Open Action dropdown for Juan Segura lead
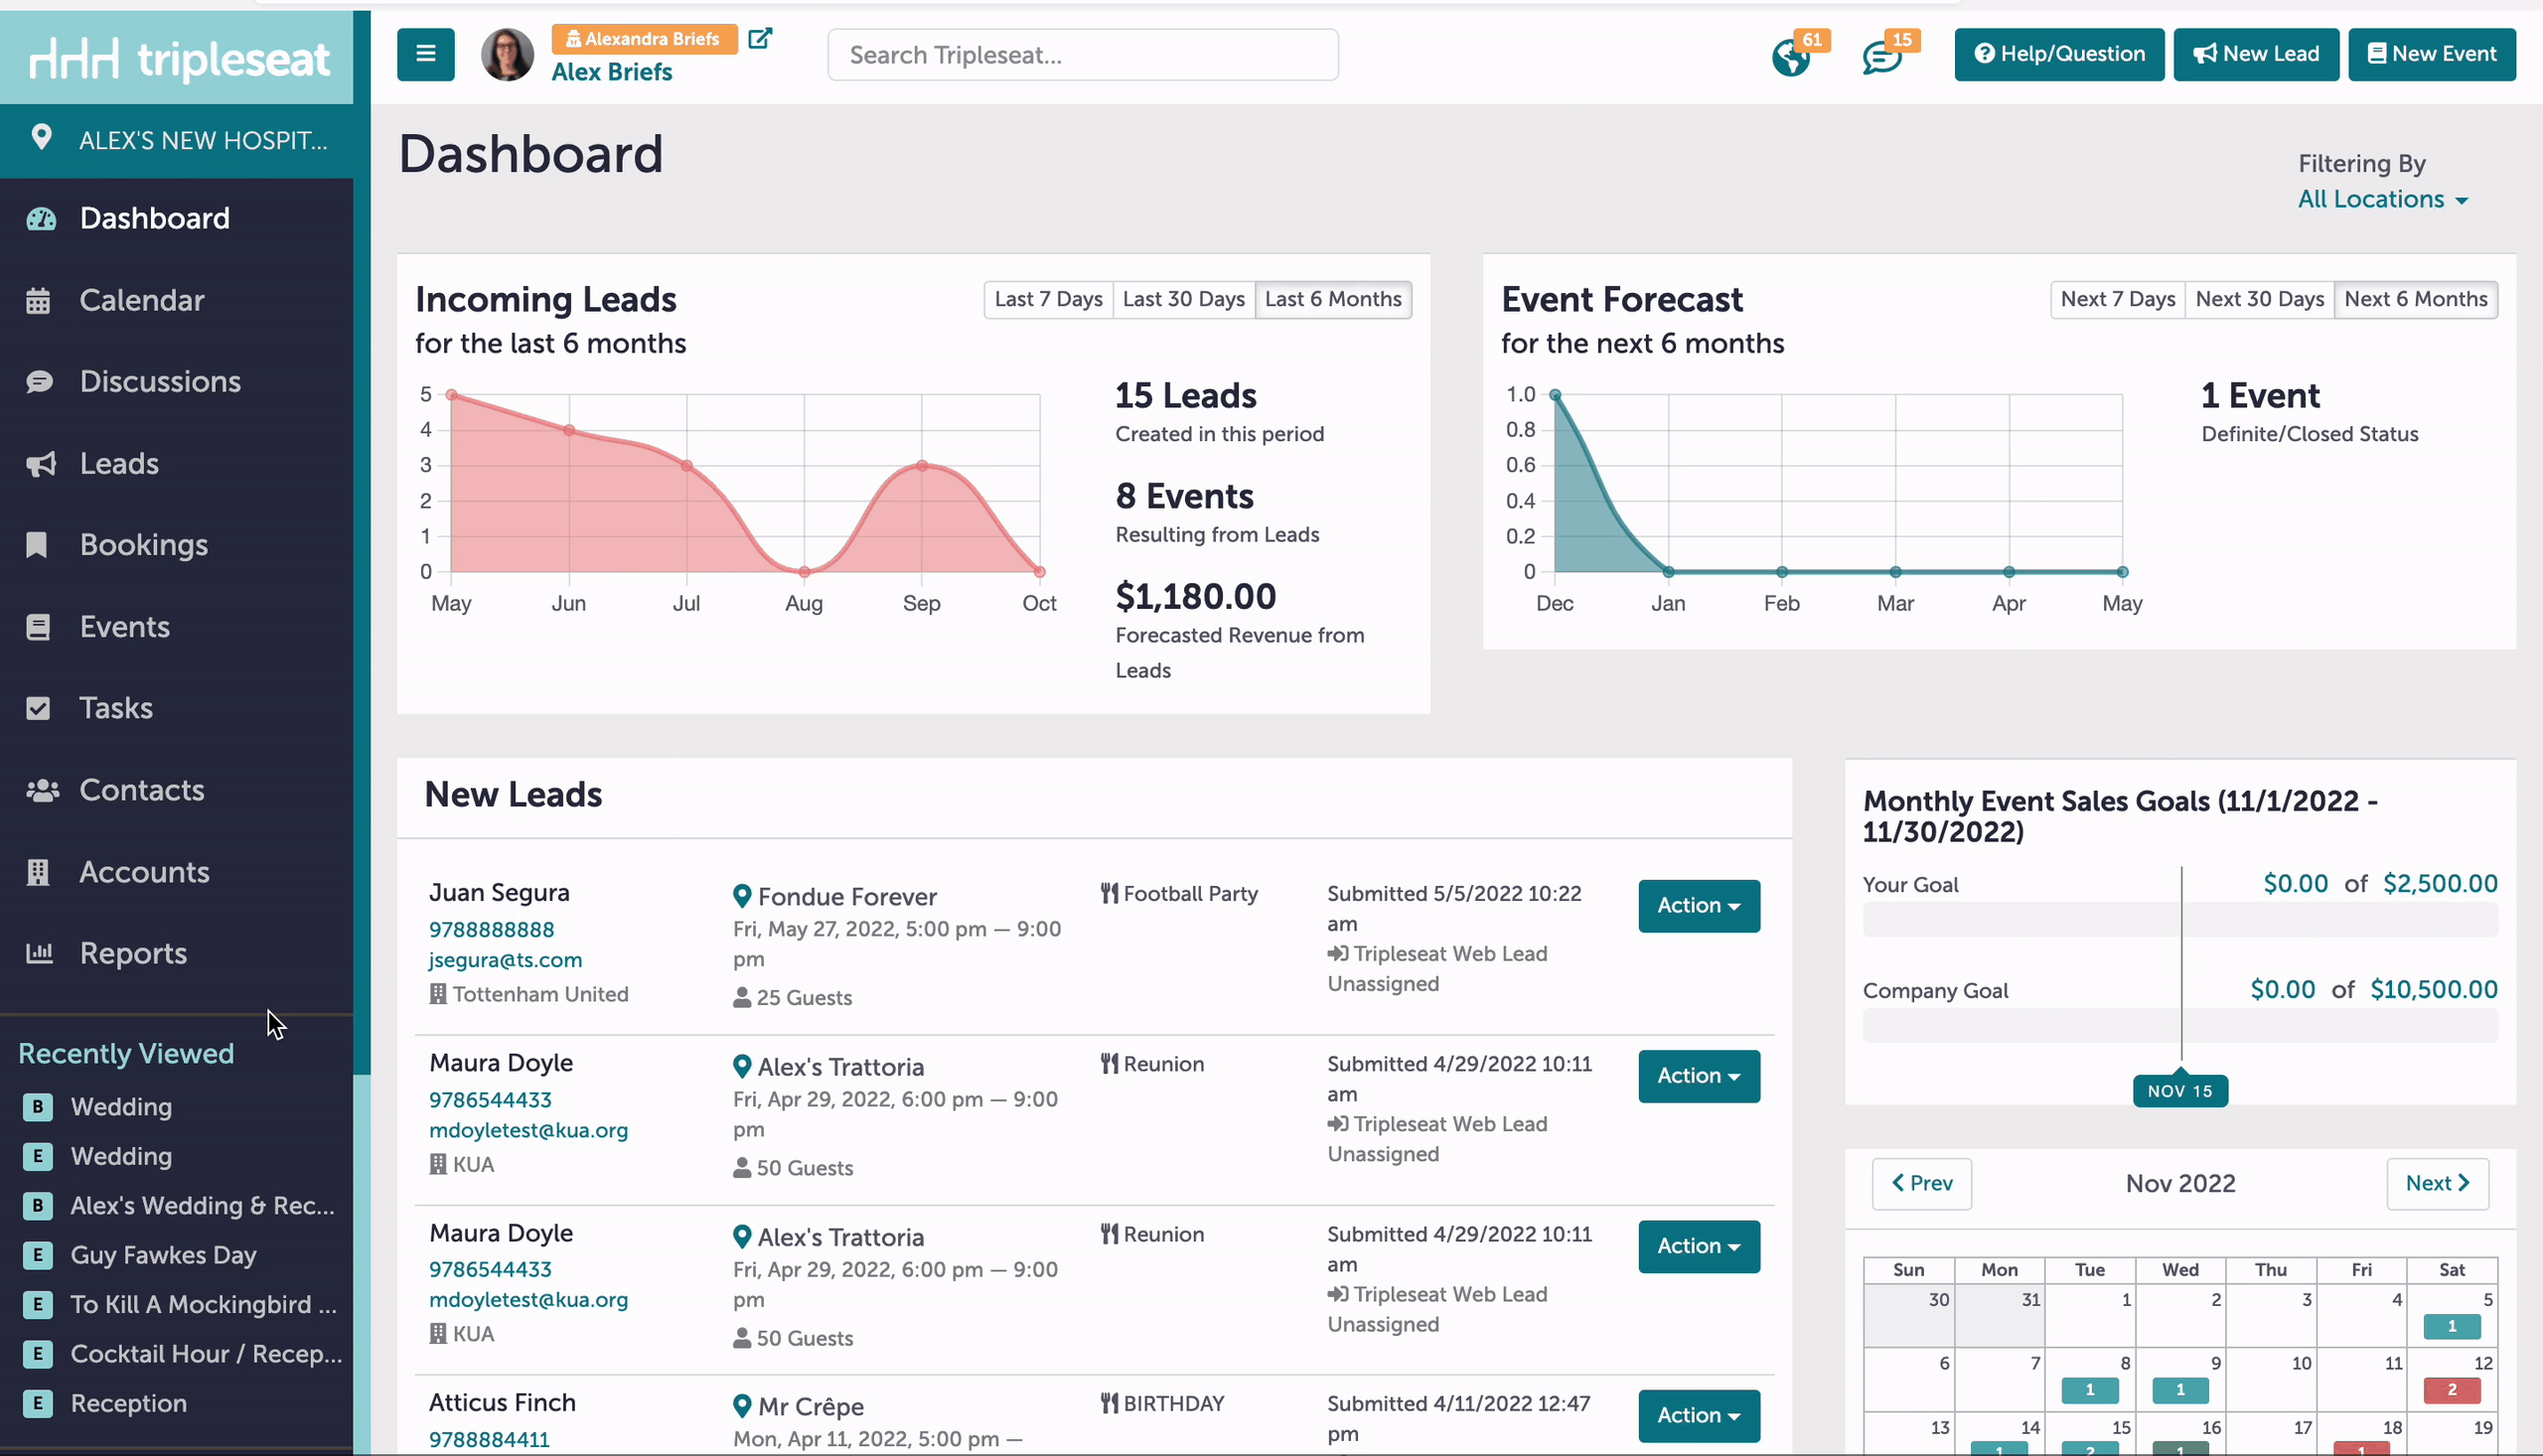Screen dimensions: 2543x1456 point(1698,906)
